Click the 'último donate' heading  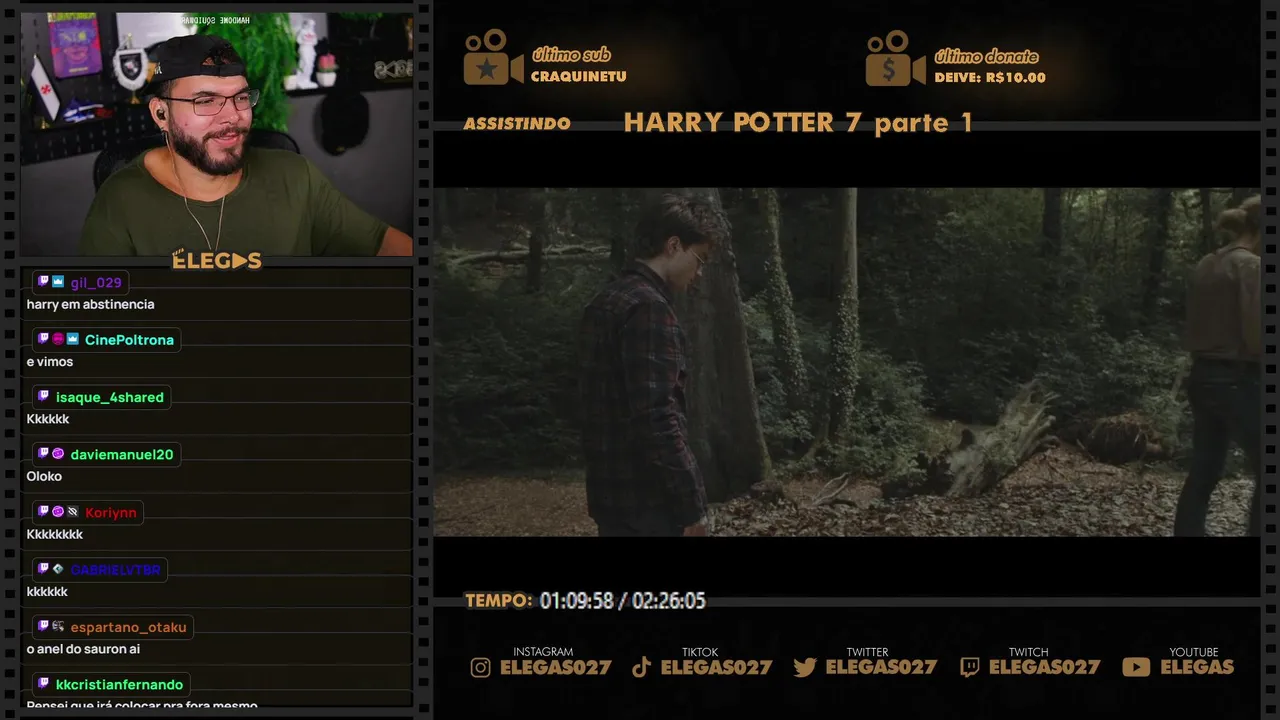tap(986, 57)
